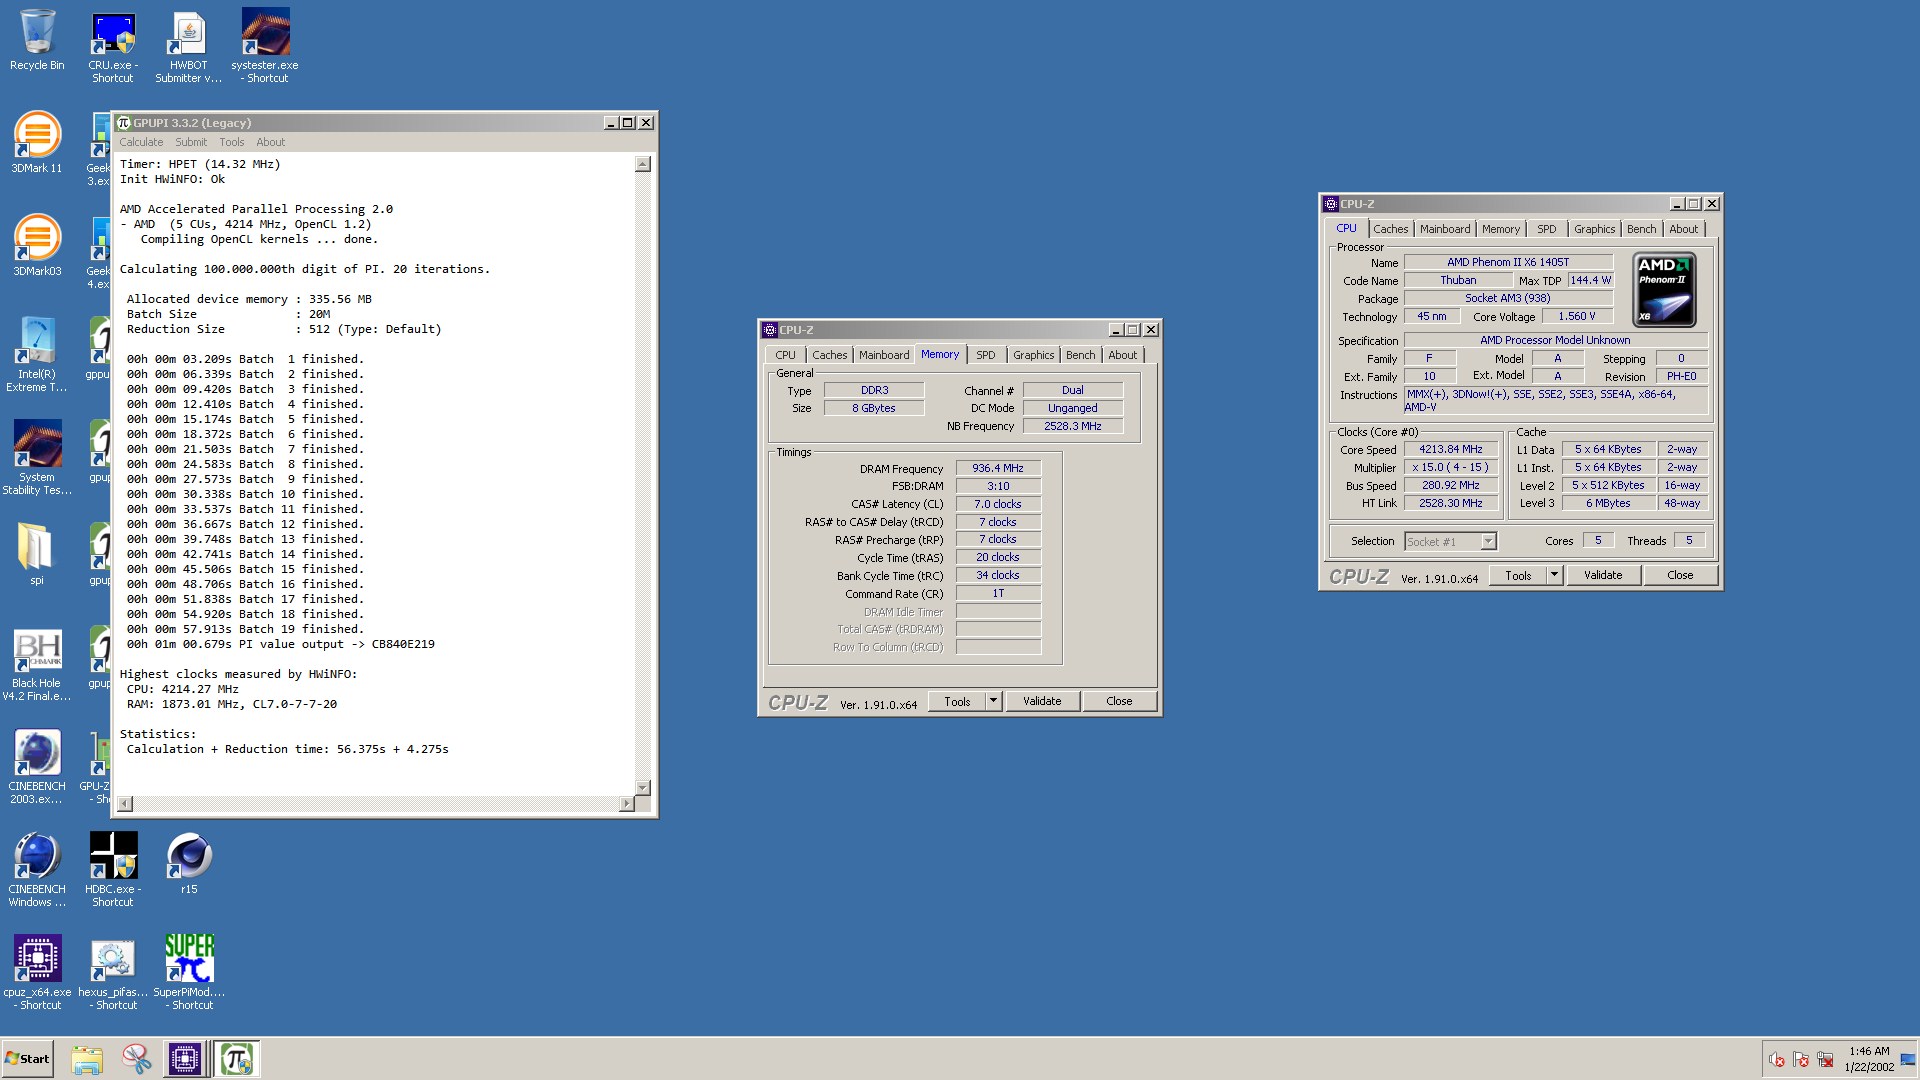Select CPU tab in Memory CPU-Z window

click(x=785, y=355)
